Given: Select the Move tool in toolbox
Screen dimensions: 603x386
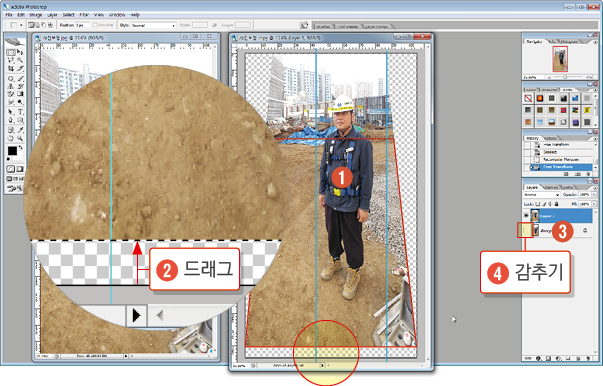Looking at the screenshot, I should (20, 52).
